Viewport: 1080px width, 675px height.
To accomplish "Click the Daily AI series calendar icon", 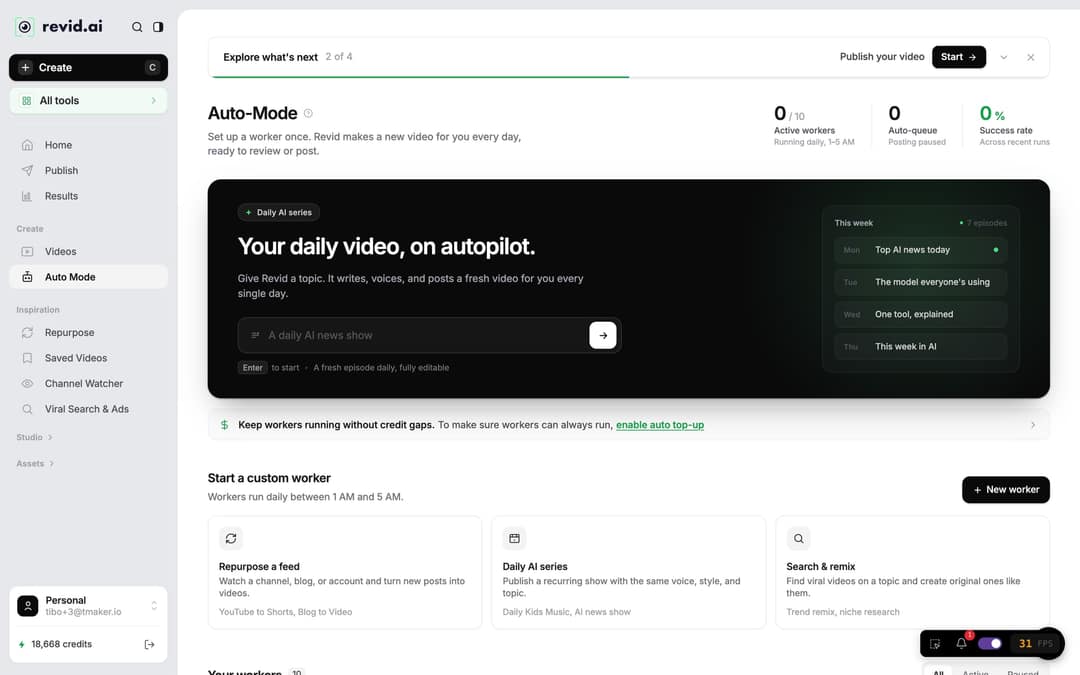I will pyautogui.click(x=515, y=539).
